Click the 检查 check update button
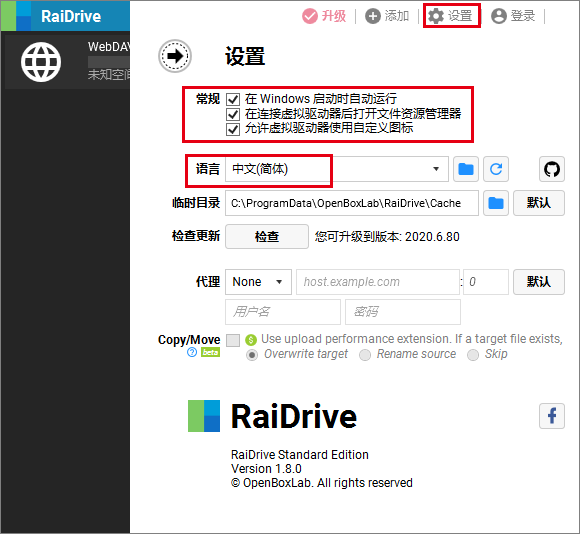580x534 pixels. point(267,236)
